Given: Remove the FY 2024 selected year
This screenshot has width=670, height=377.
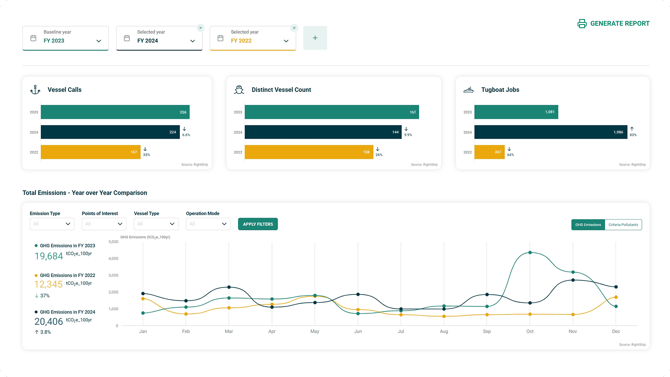Looking at the screenshot, I should pos(200,28).
